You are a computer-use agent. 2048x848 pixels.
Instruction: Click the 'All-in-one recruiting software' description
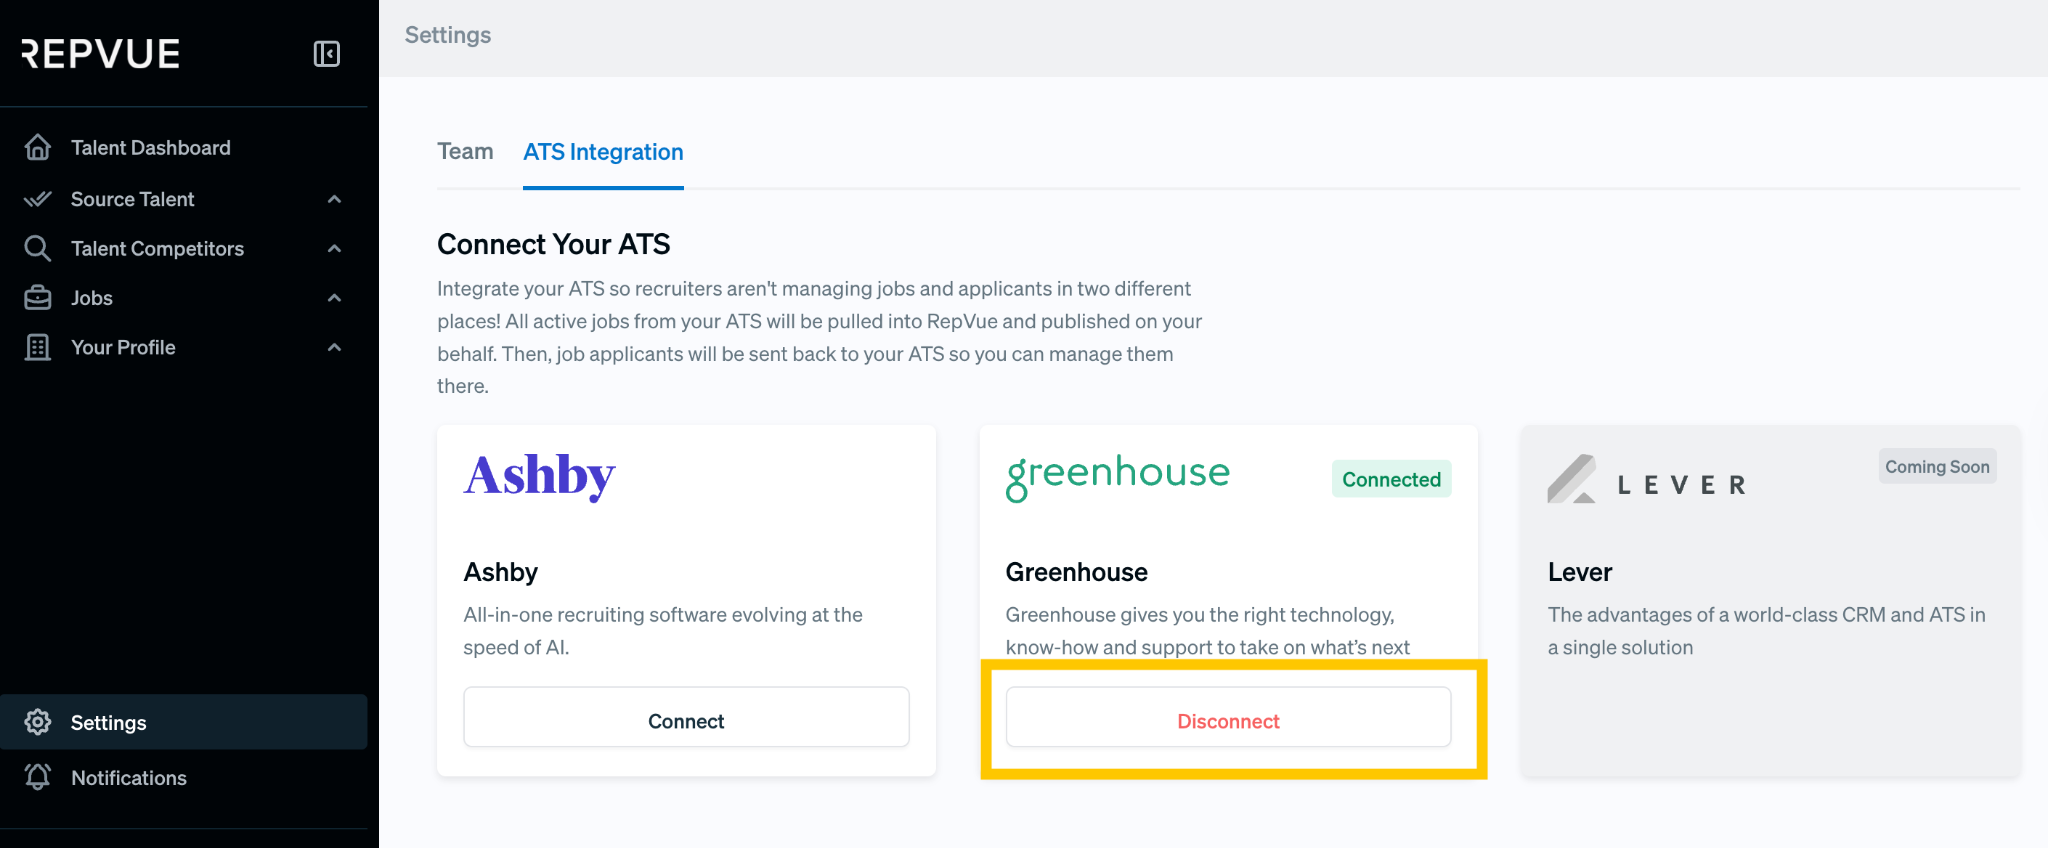pos(663,630)
